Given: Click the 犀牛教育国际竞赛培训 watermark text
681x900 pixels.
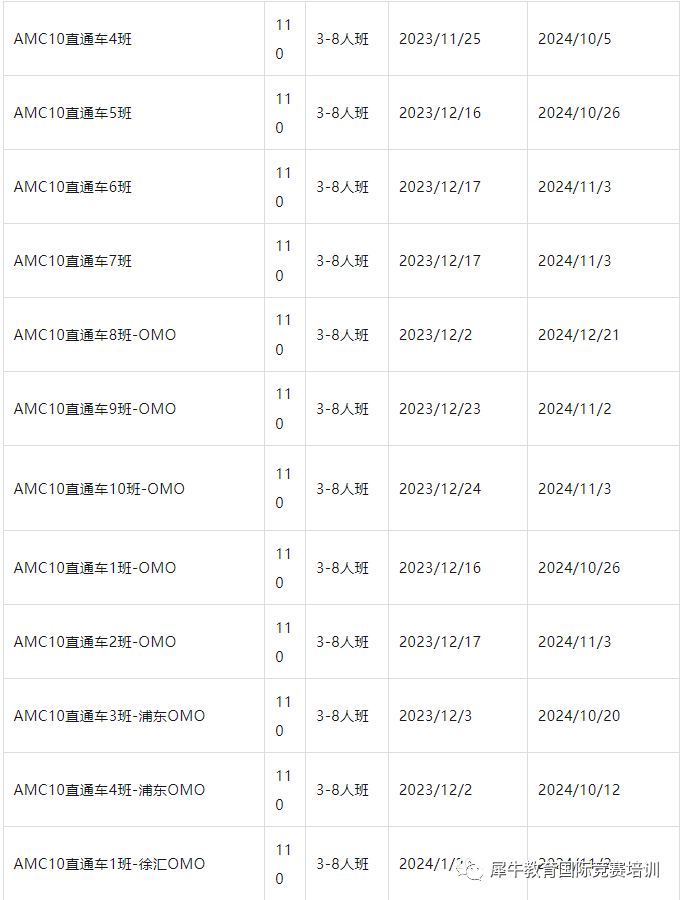Looking at the screenshot, I should pos(575,870).
